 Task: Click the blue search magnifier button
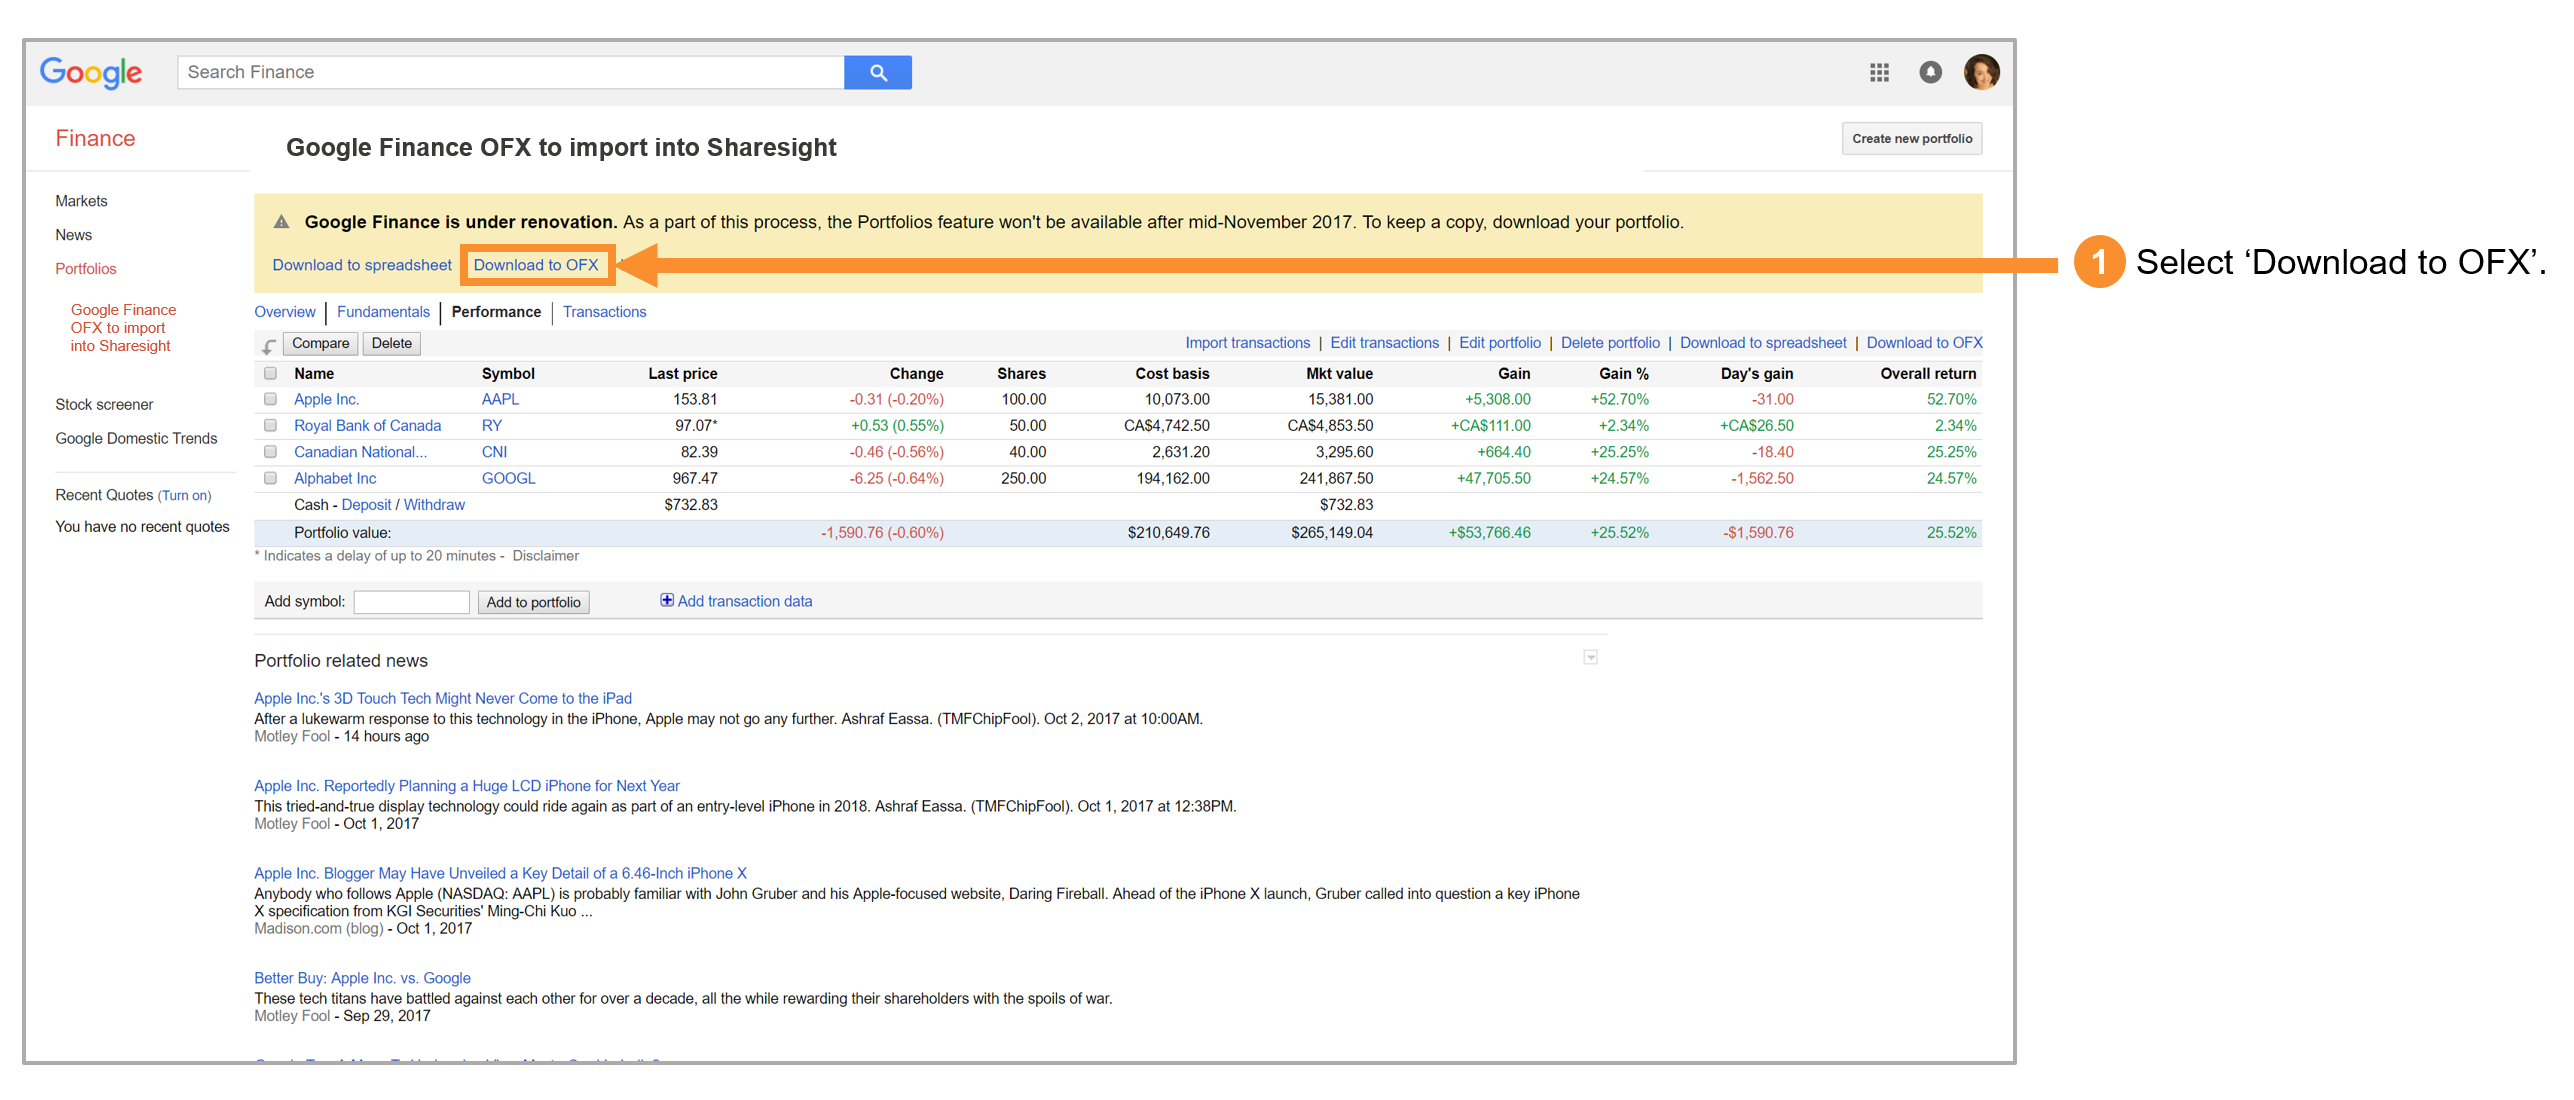(x=877, y=72)
